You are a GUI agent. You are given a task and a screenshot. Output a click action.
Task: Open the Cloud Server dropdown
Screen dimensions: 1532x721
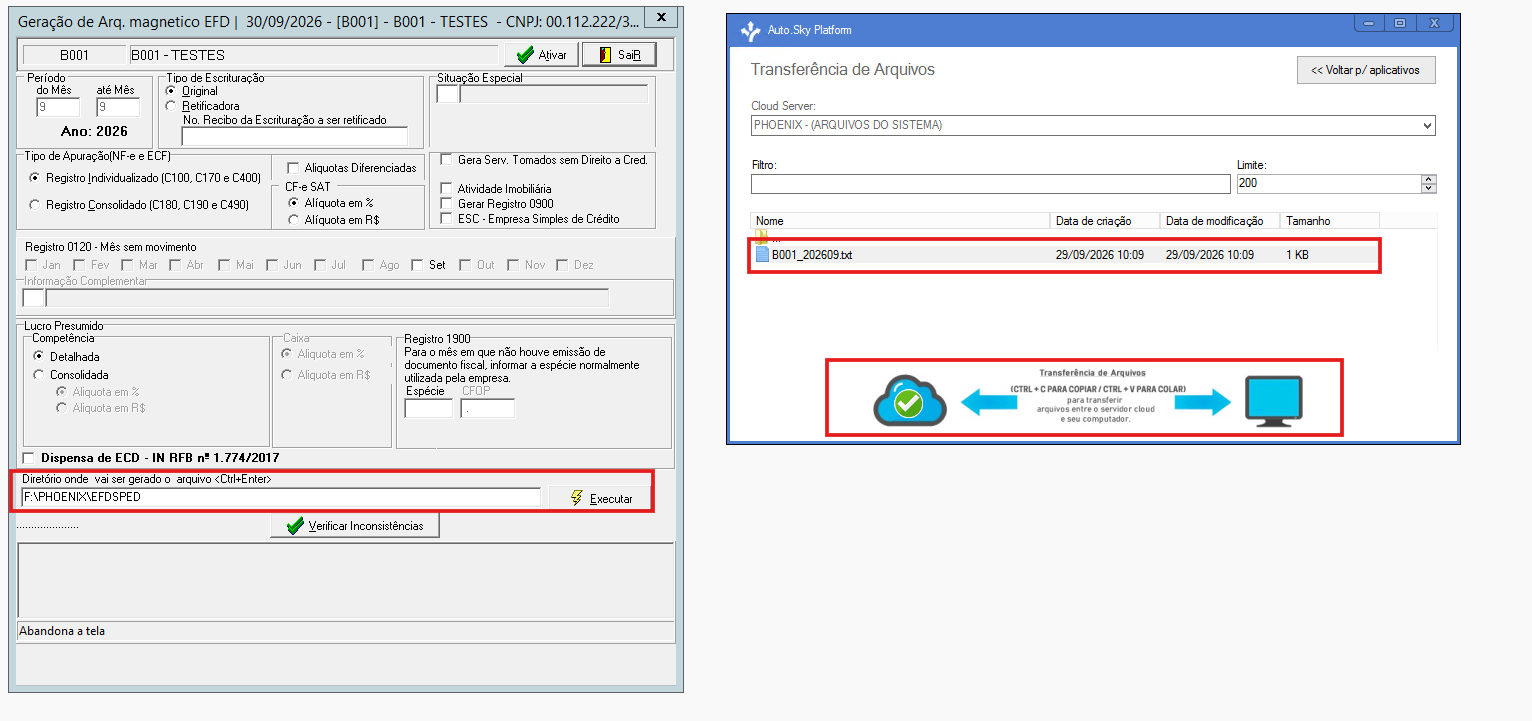[x=1427, y=126]
